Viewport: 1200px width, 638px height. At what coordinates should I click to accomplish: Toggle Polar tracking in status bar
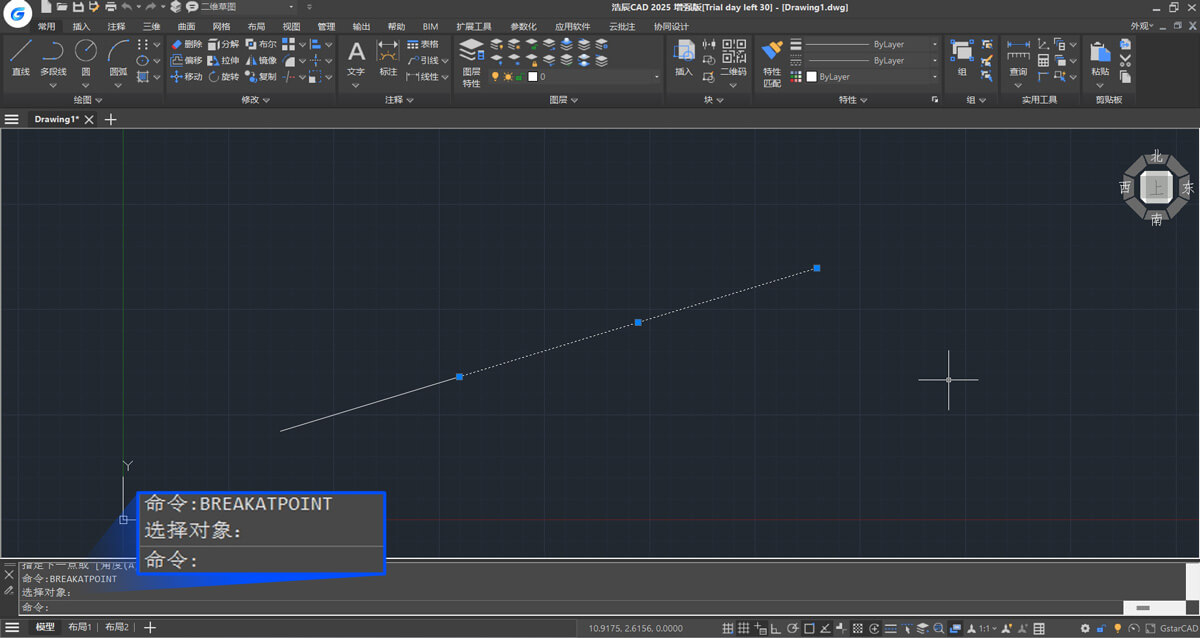point(792,628)
